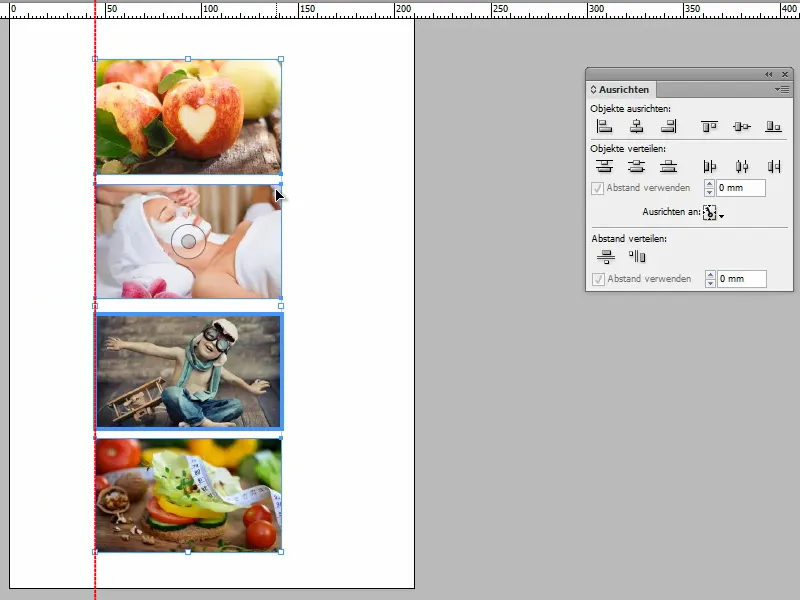Decrease the Abstand verteilen spacing value
This screenshot has height=600, width=800.
click(710, 283)
